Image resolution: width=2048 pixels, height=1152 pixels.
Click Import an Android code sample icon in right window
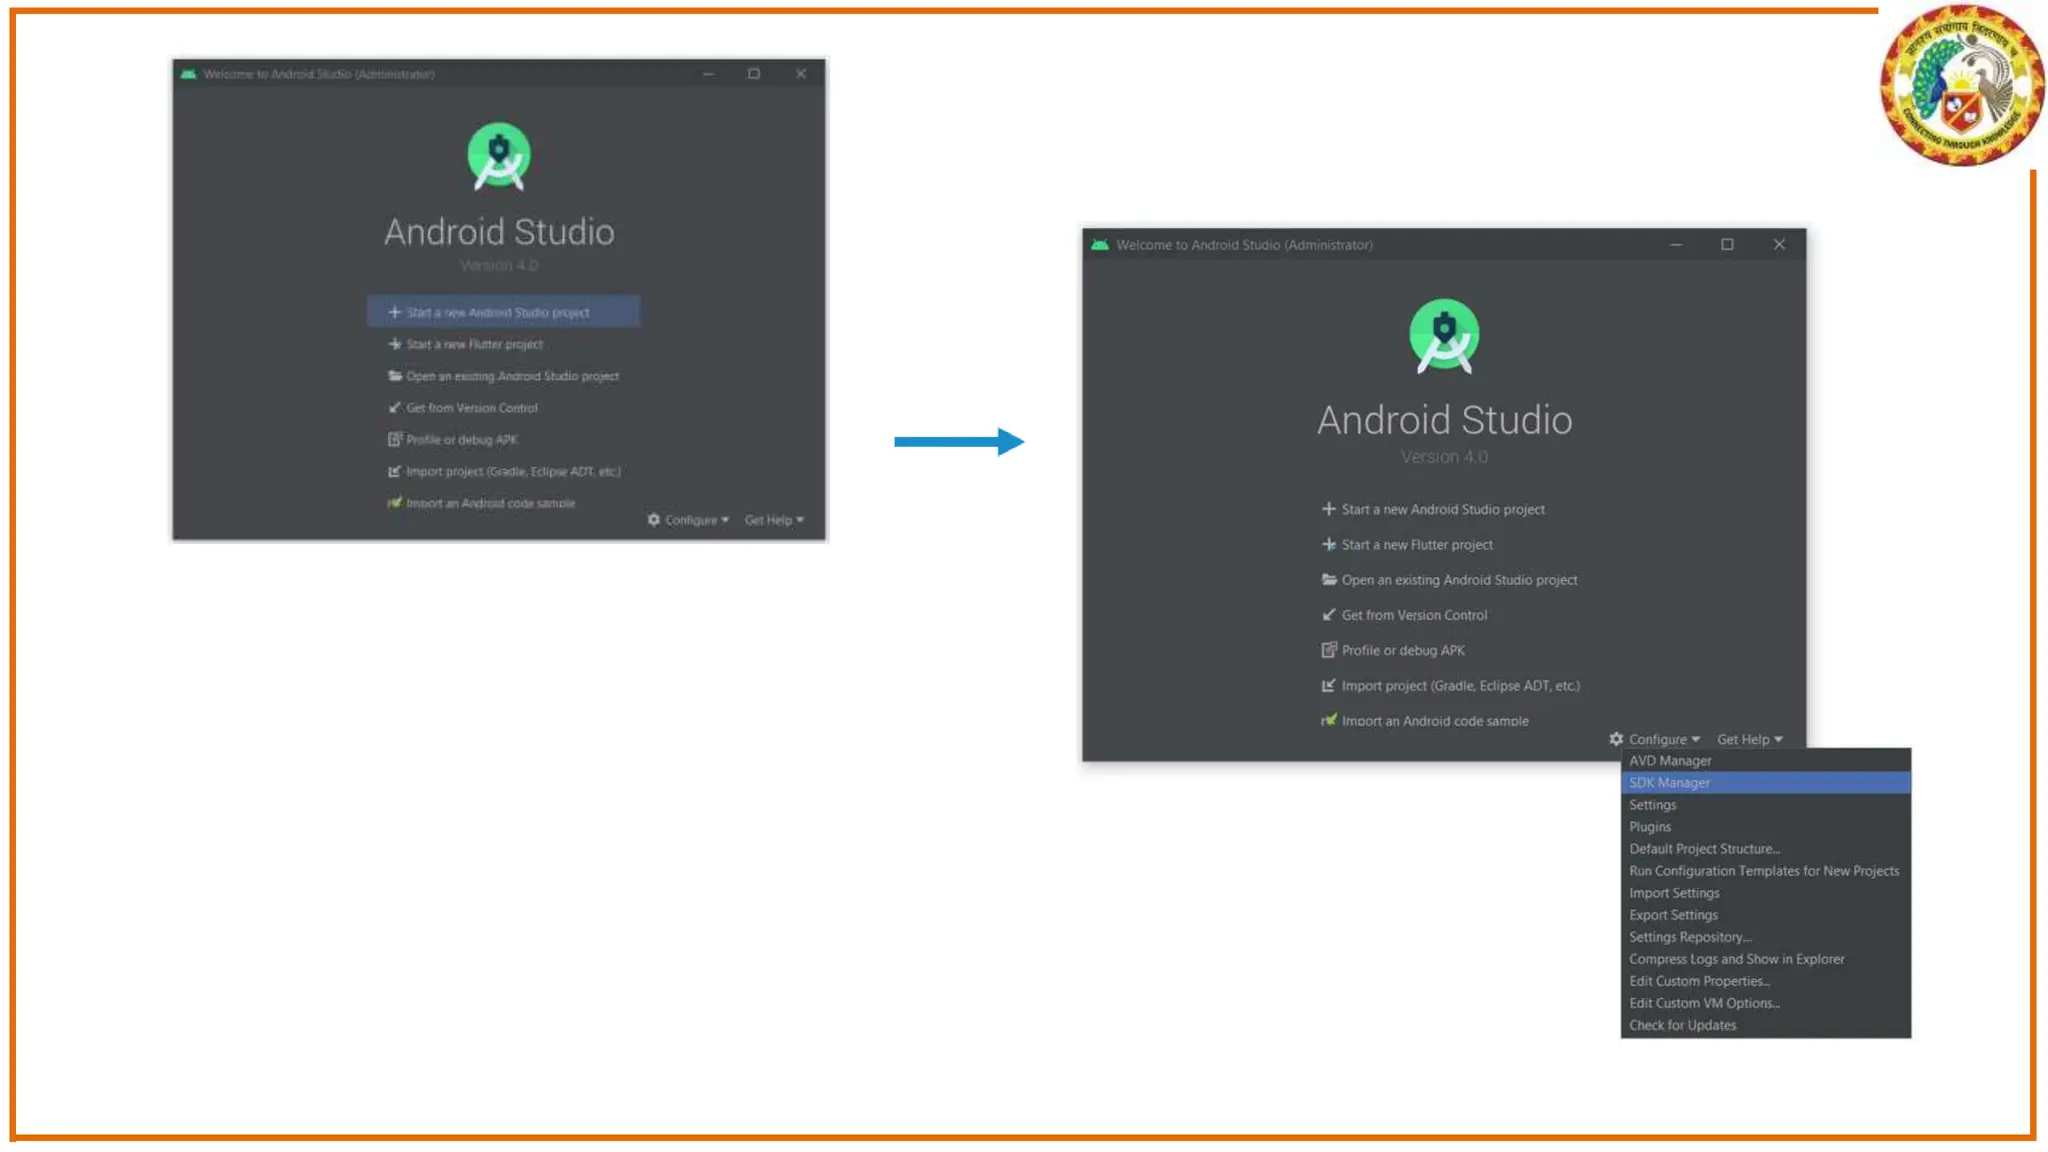coord(1328,720)
